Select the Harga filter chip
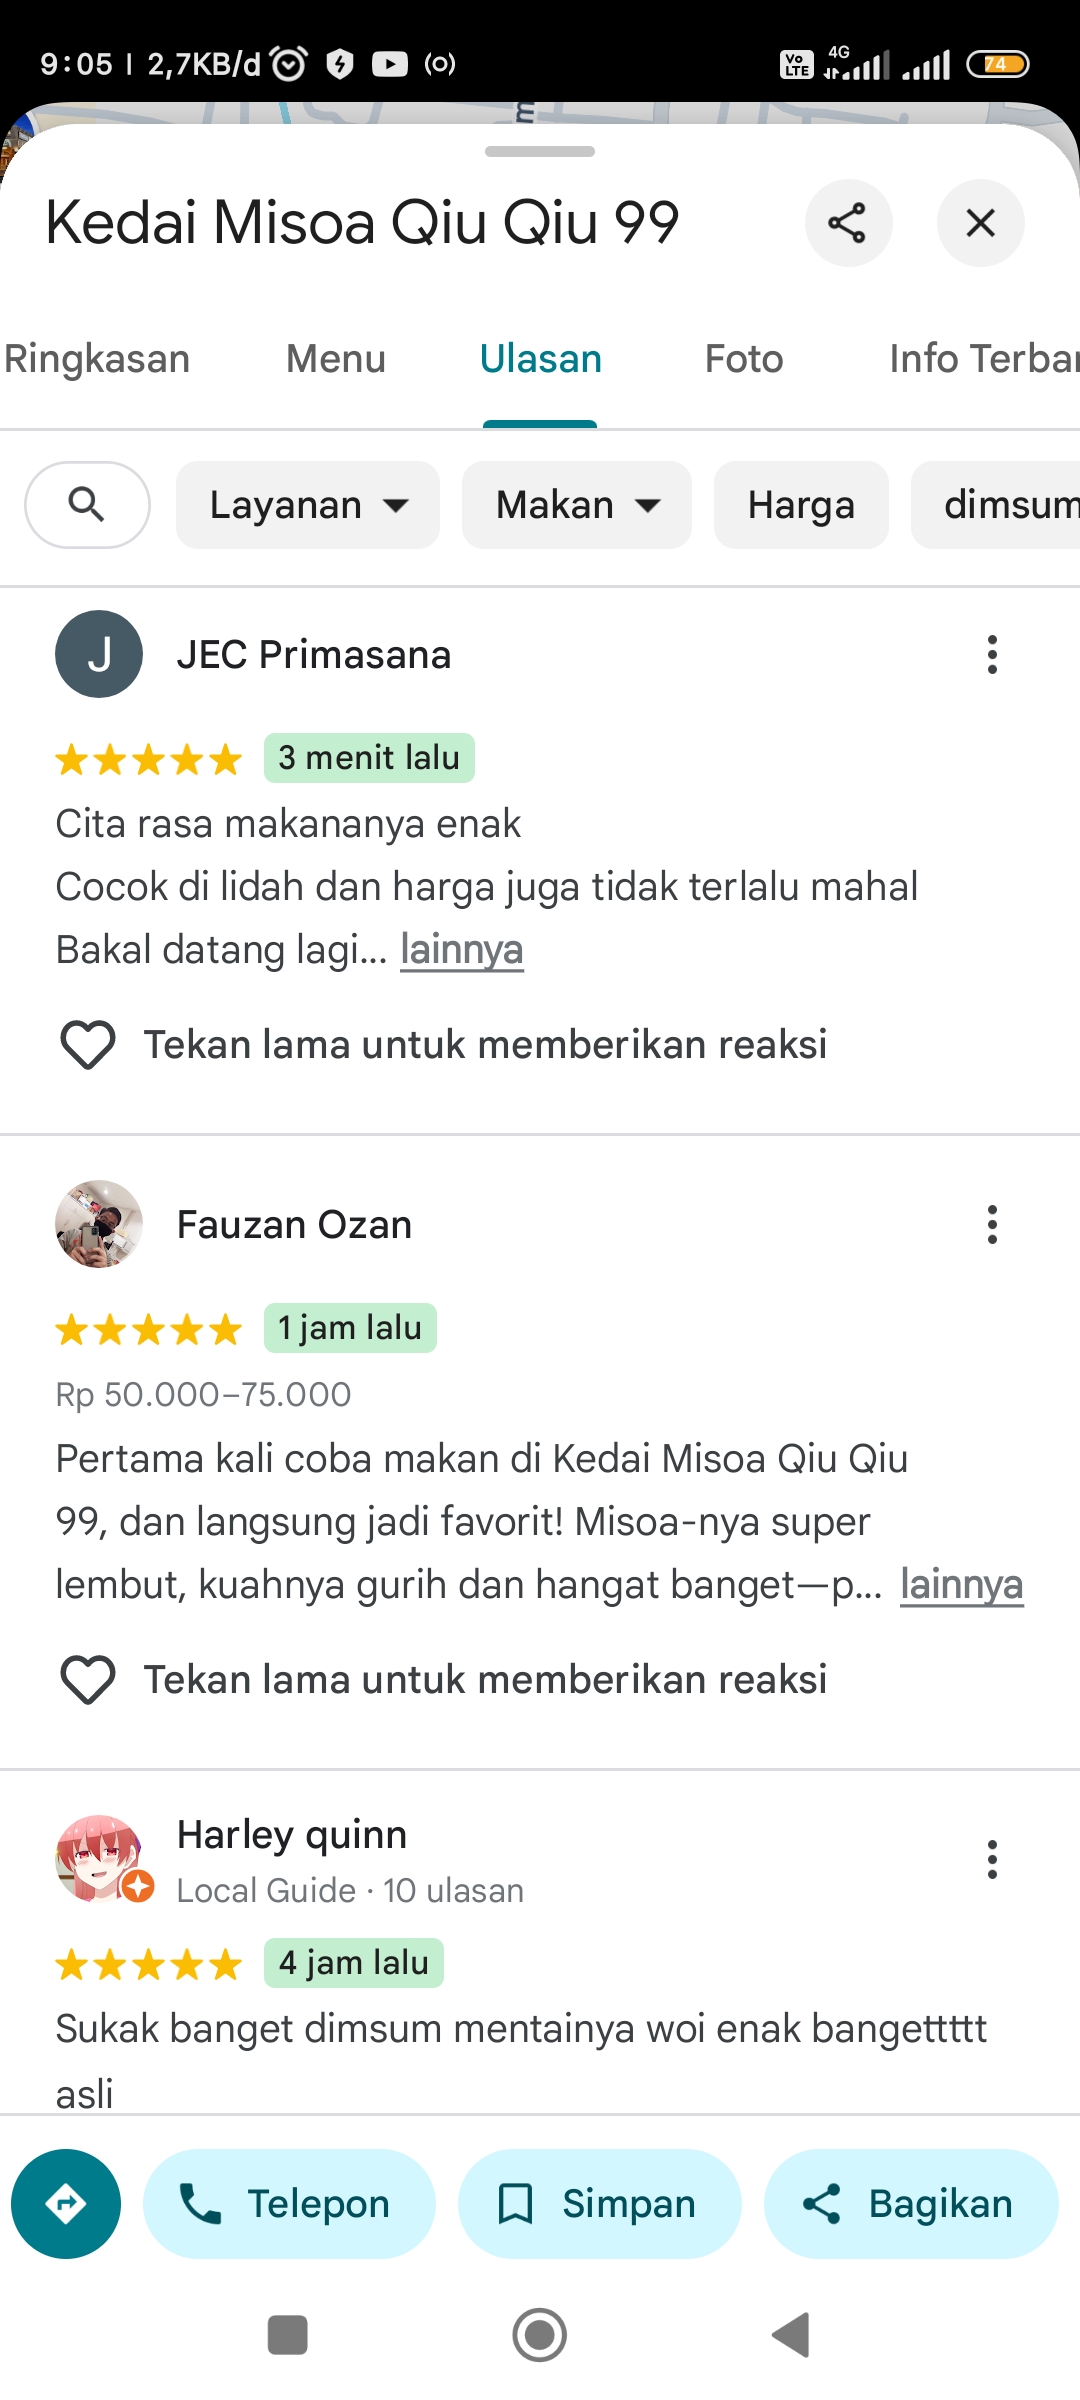The image size is (1080, 2400). tap(801, 505)
